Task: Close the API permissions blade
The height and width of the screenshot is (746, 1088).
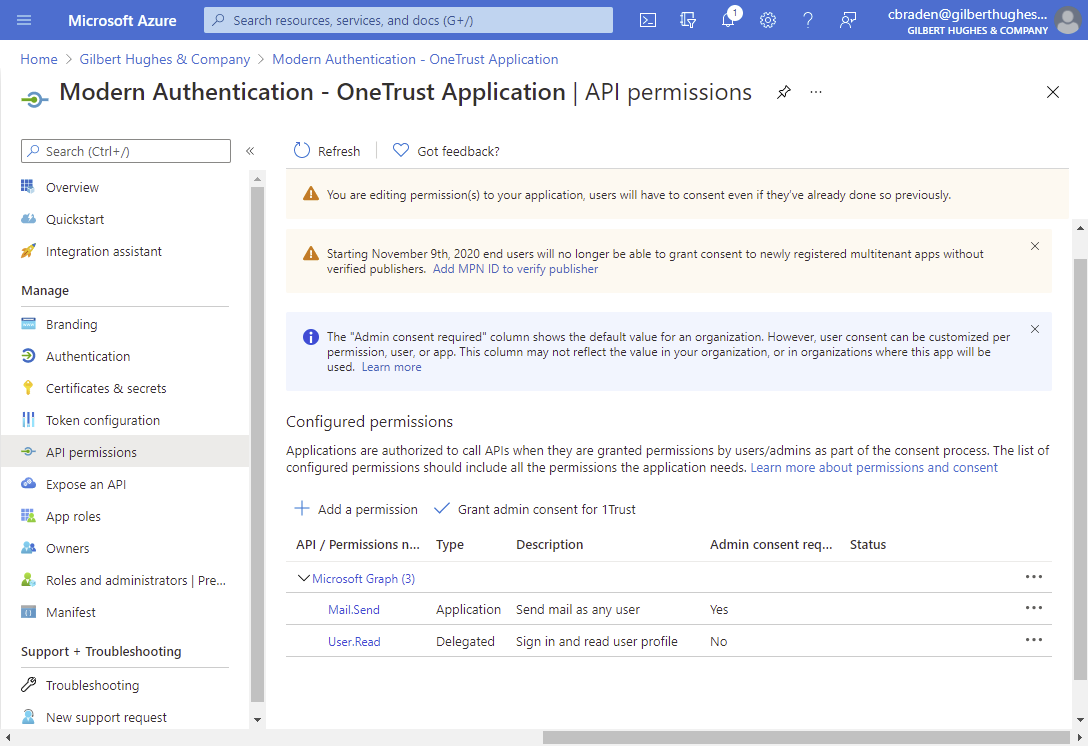Action: [1053, 92]
